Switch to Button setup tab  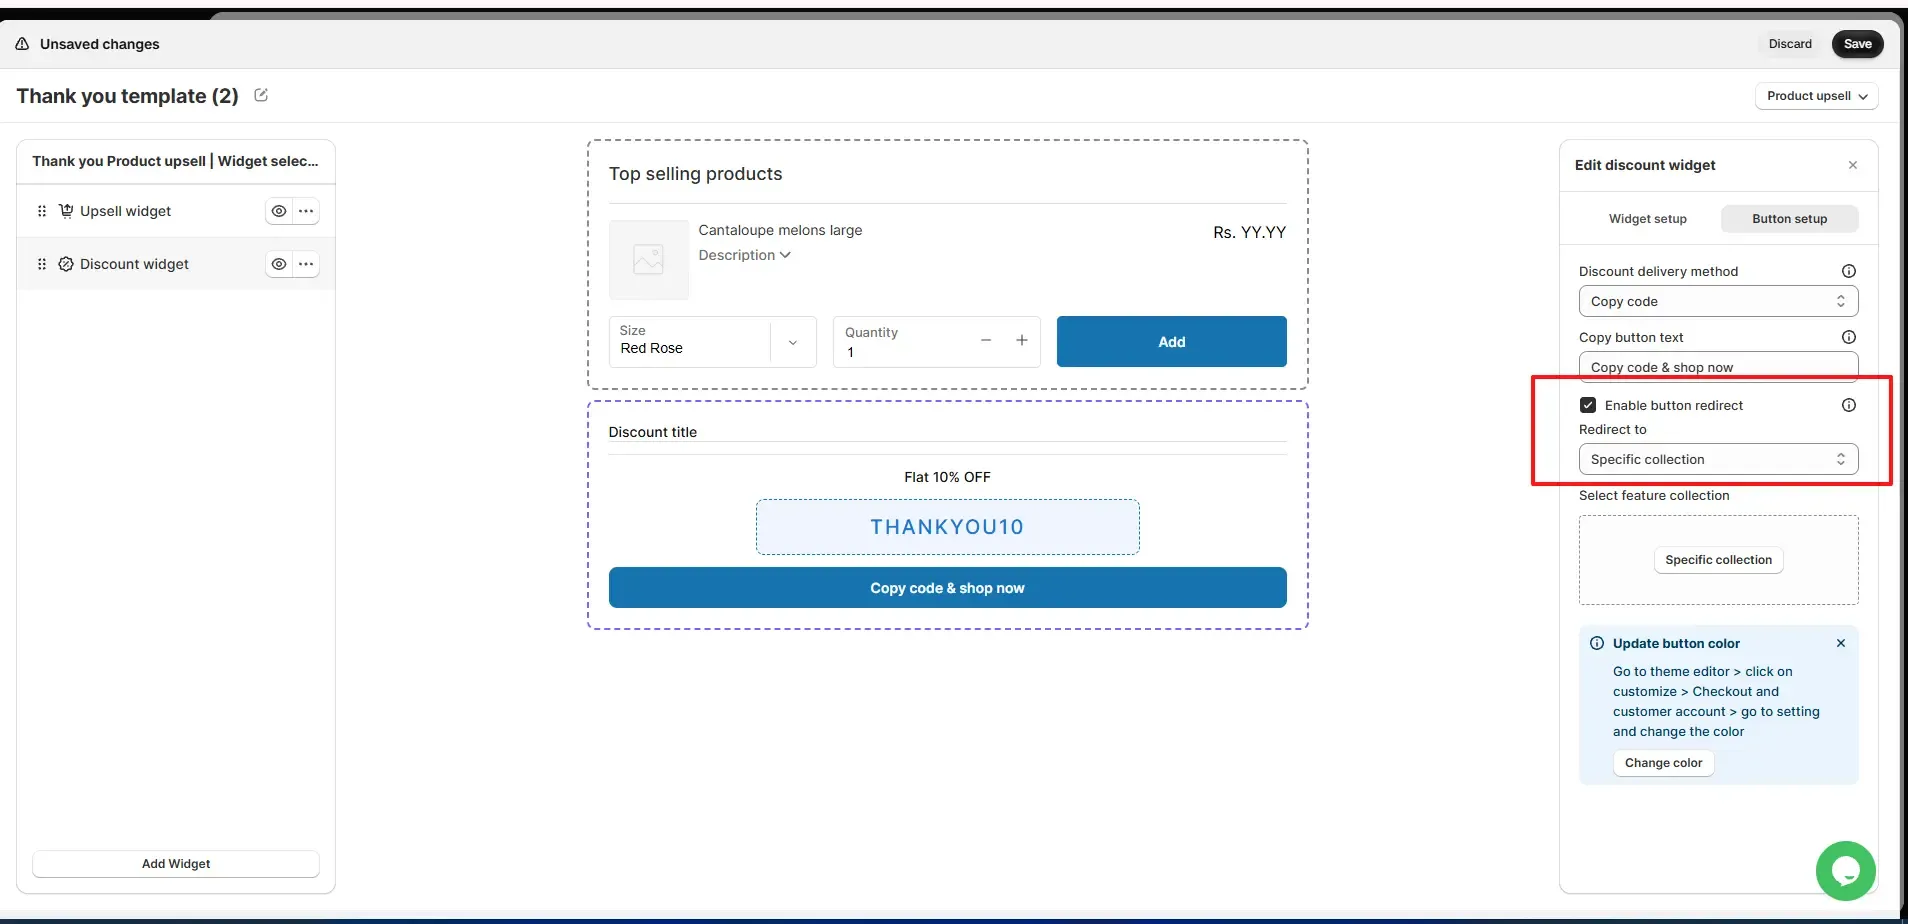tap(1789, 219)
